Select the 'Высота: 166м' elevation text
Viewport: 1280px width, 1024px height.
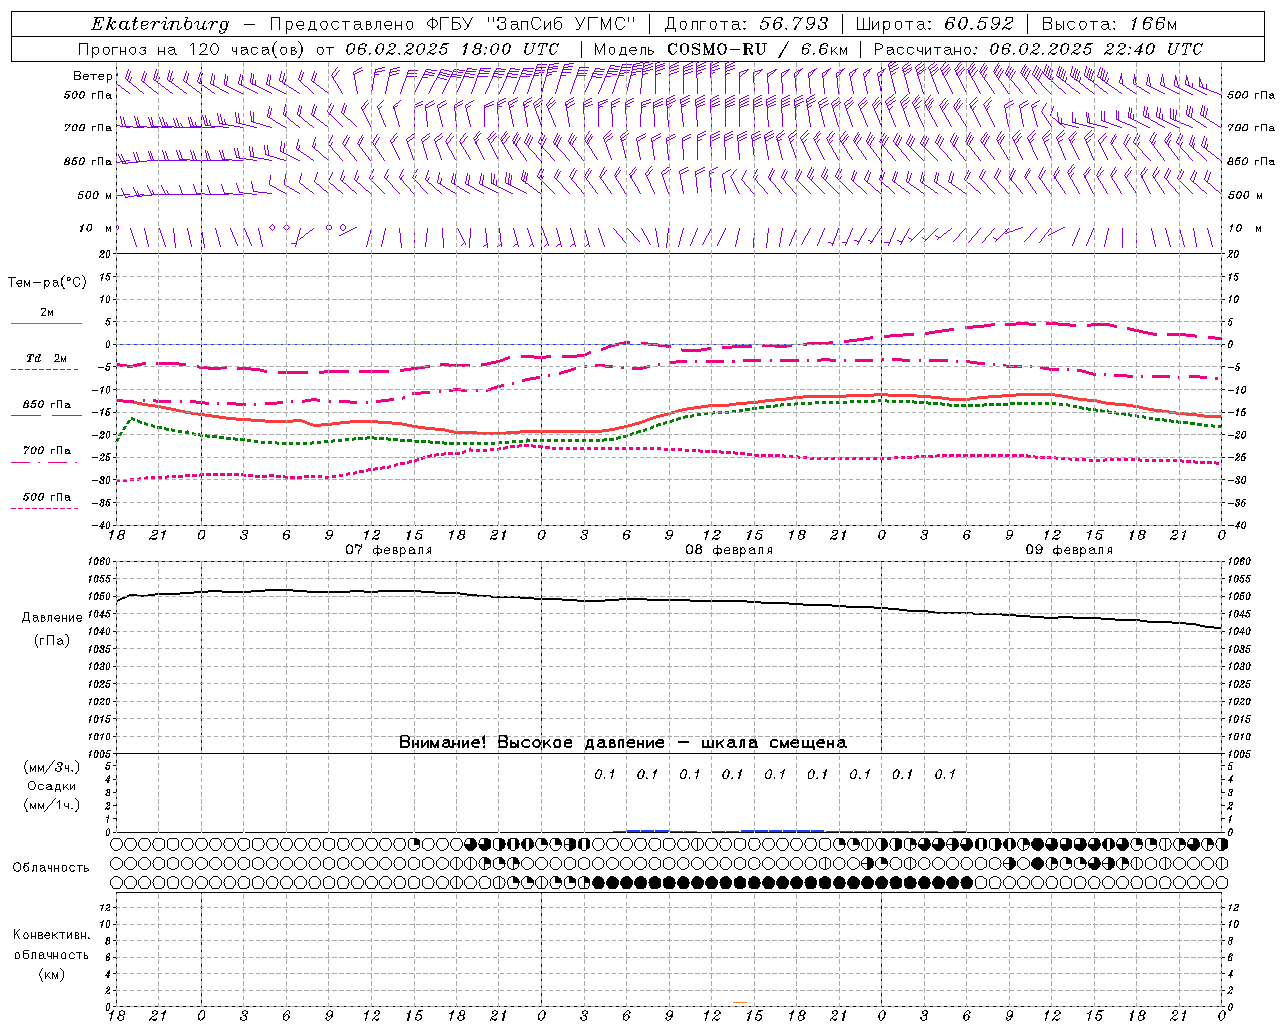[1109, 24]
